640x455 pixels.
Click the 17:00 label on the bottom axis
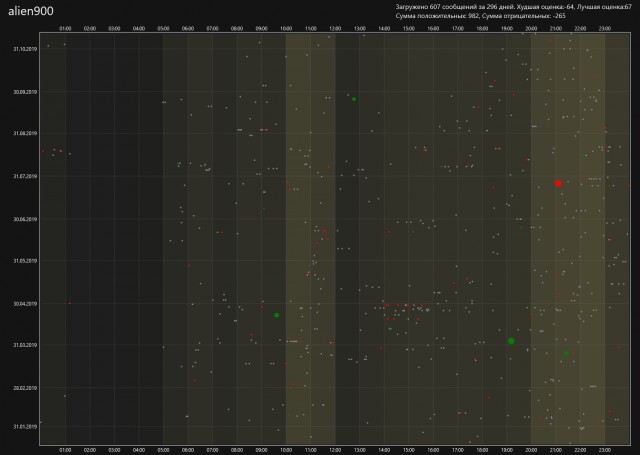[458, 450]
